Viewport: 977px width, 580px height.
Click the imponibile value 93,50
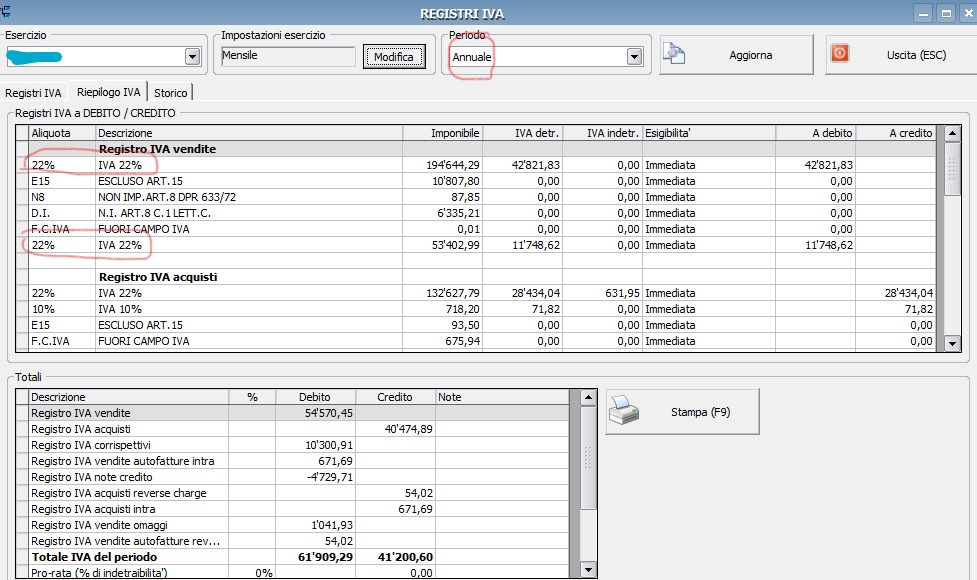pos(465,325)
